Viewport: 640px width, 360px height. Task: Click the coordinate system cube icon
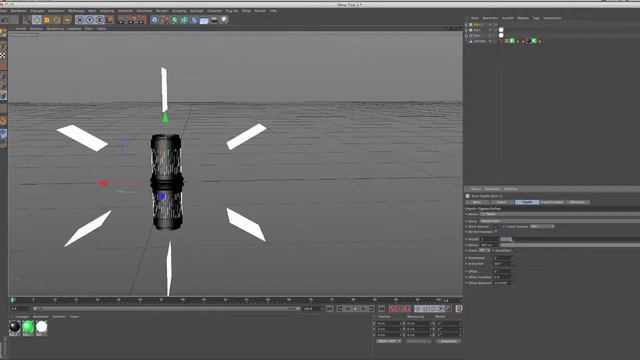[110, 20]
